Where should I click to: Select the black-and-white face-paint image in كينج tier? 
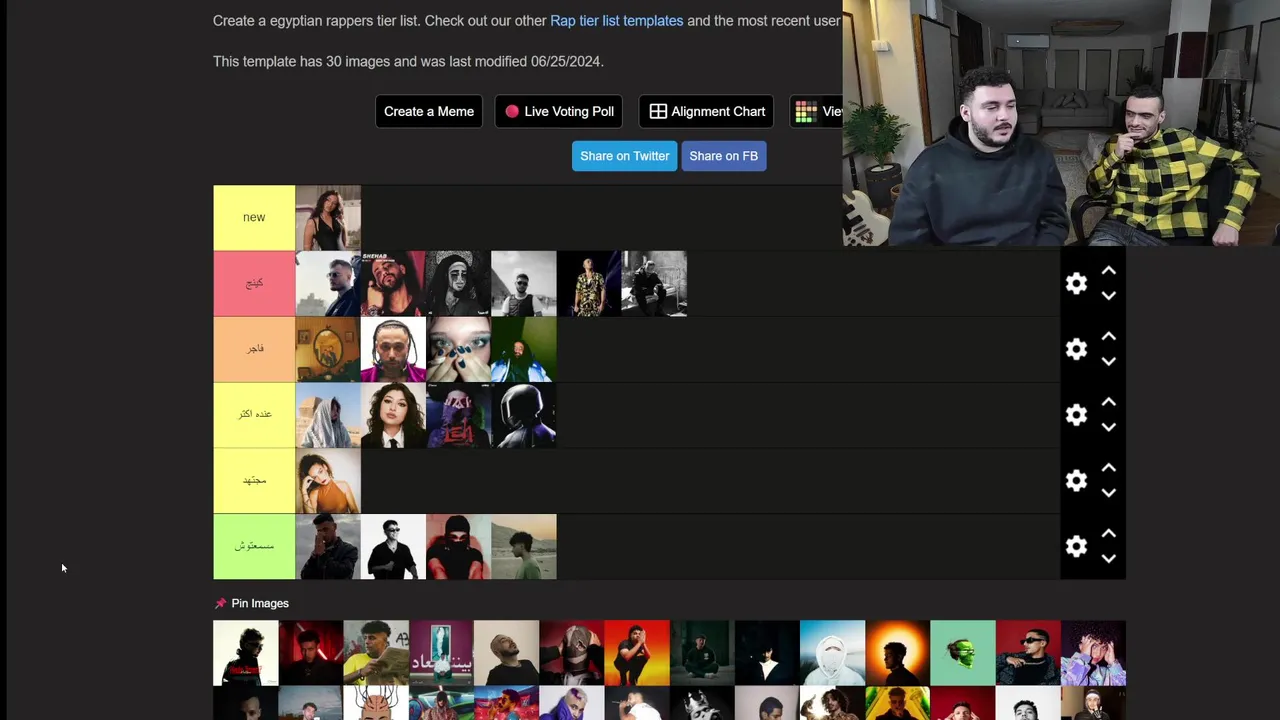(458, 283)
